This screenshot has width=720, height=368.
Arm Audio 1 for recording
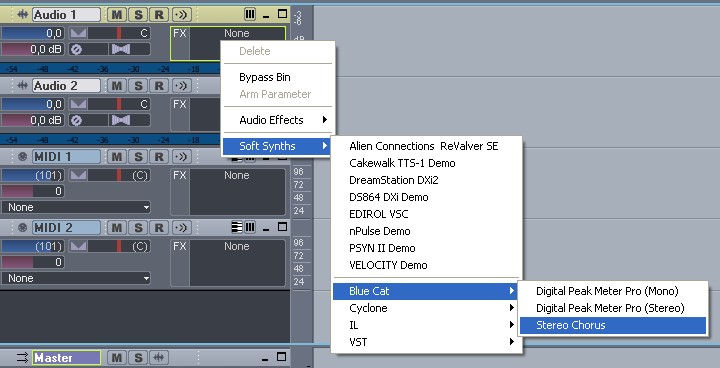pos(159,15)
